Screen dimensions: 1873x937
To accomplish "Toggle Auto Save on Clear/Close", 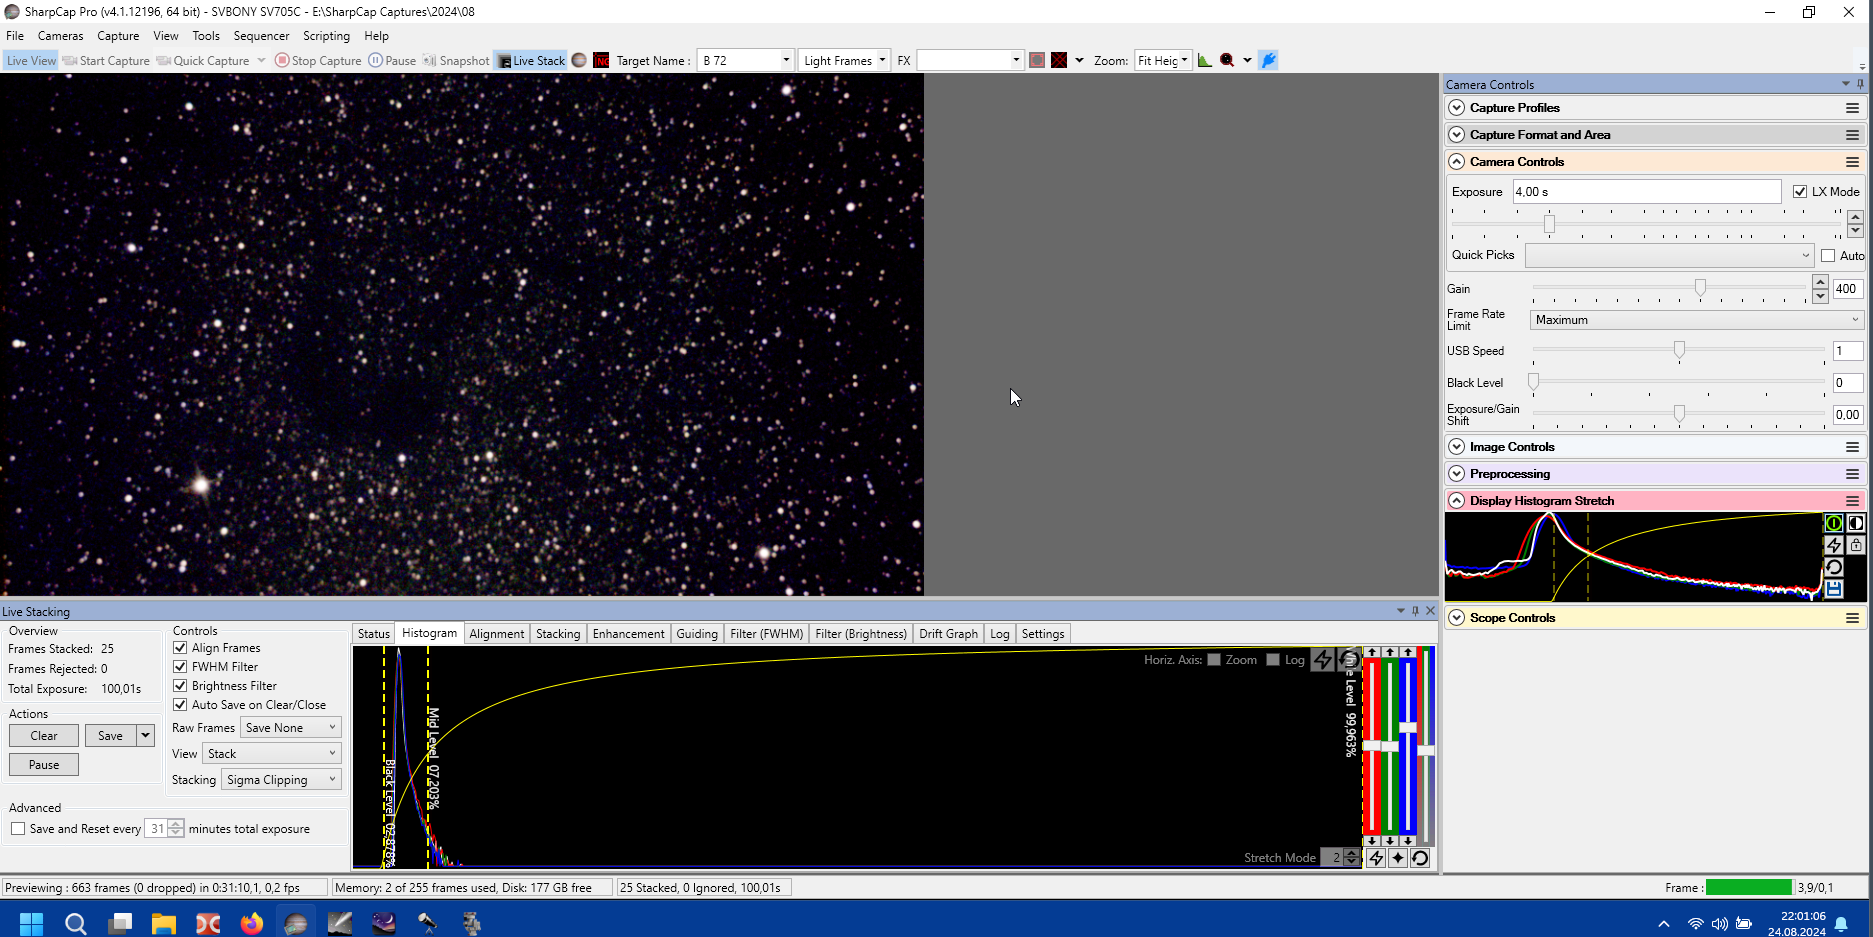I will pos(180,705).
